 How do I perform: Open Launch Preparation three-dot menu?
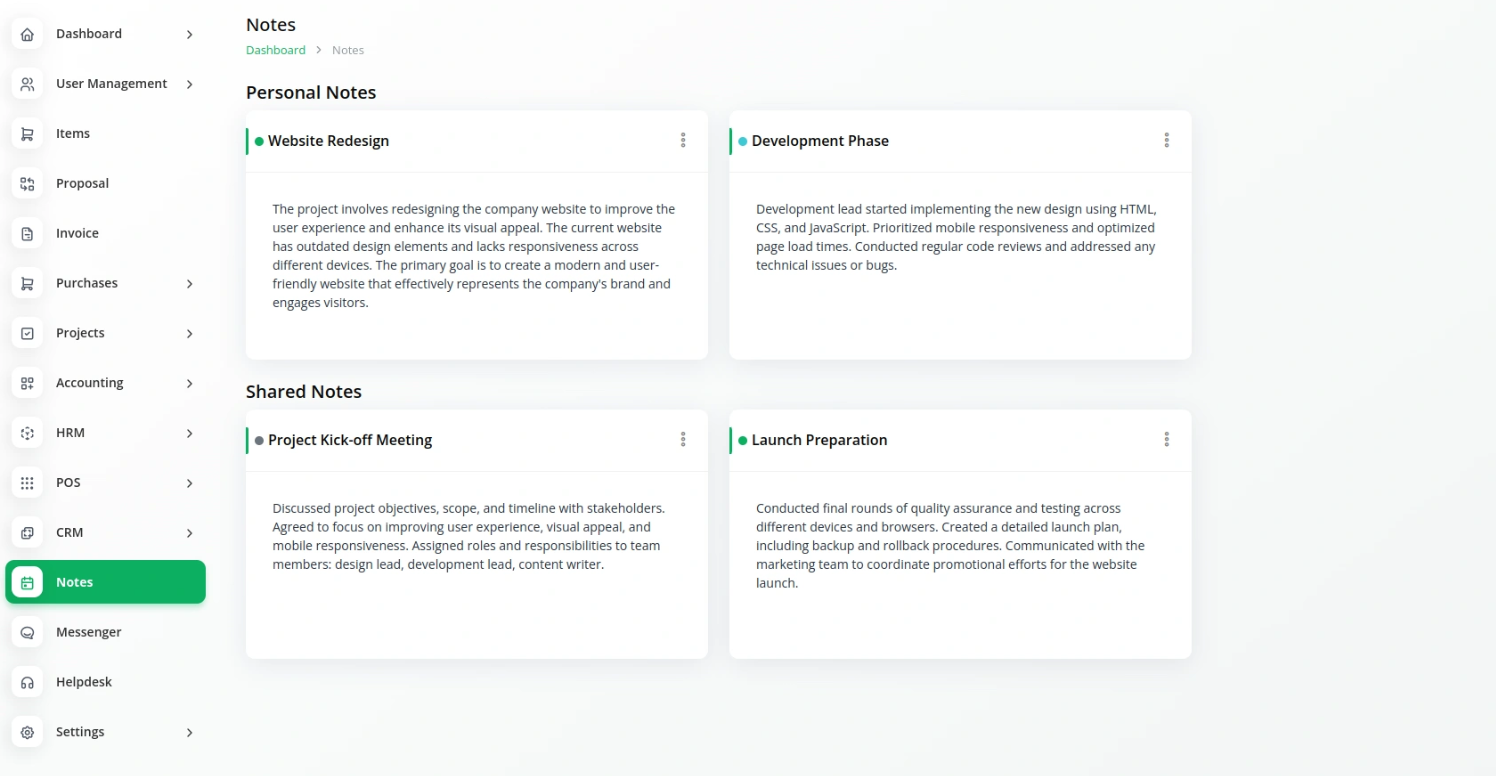pos(1166,440)
